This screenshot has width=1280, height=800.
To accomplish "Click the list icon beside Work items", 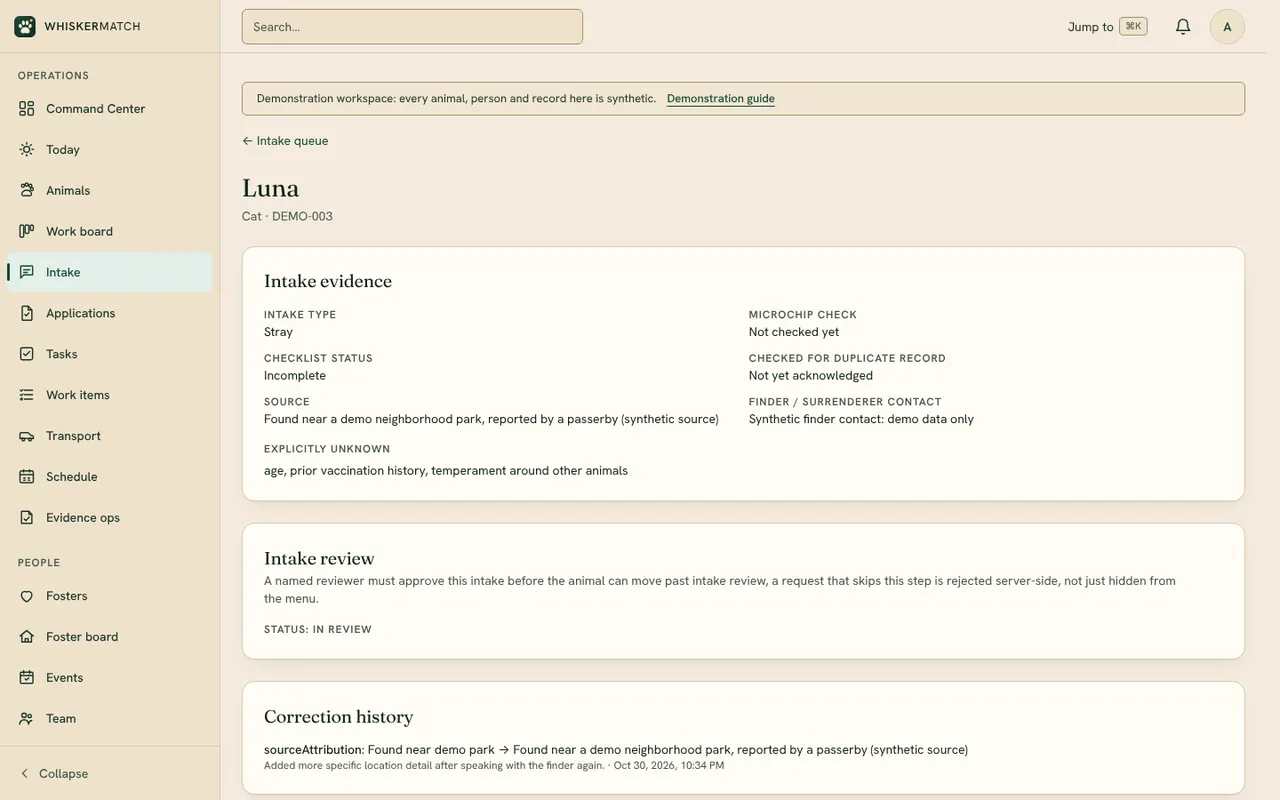I will coord(27,395).
